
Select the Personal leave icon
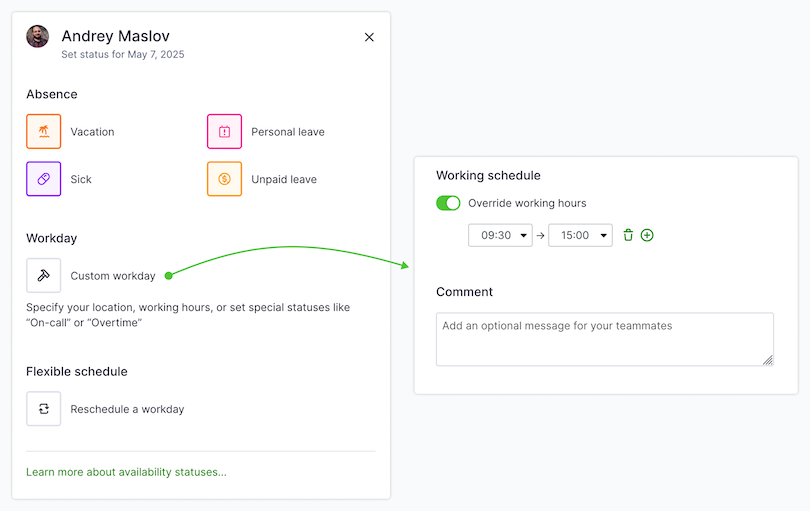224,132
